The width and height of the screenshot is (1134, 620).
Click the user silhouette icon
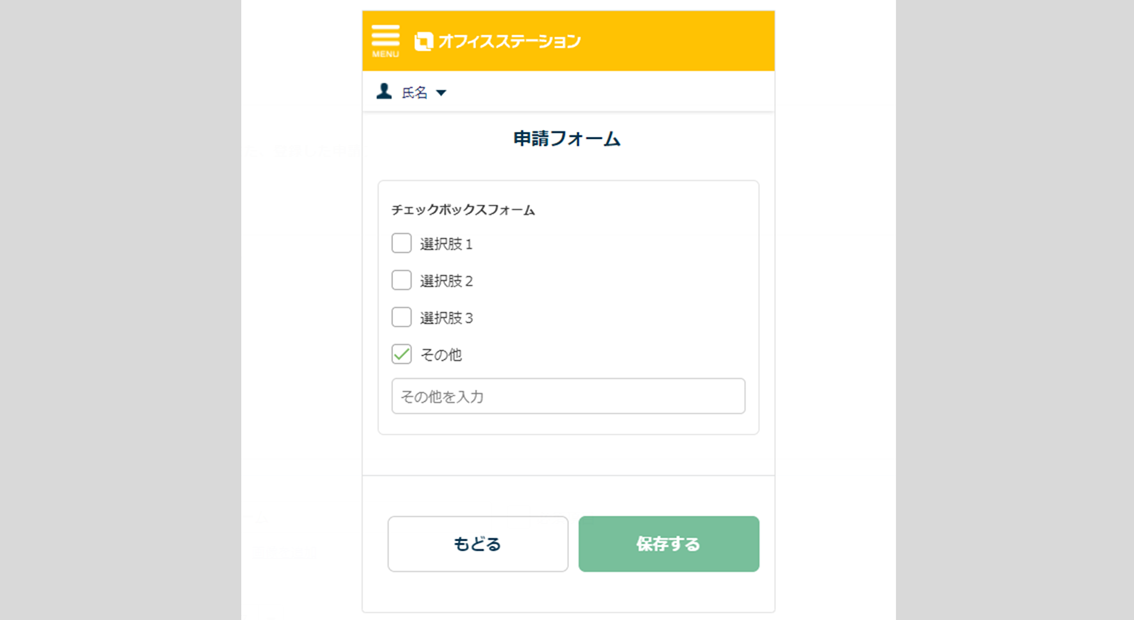point(384,92)
